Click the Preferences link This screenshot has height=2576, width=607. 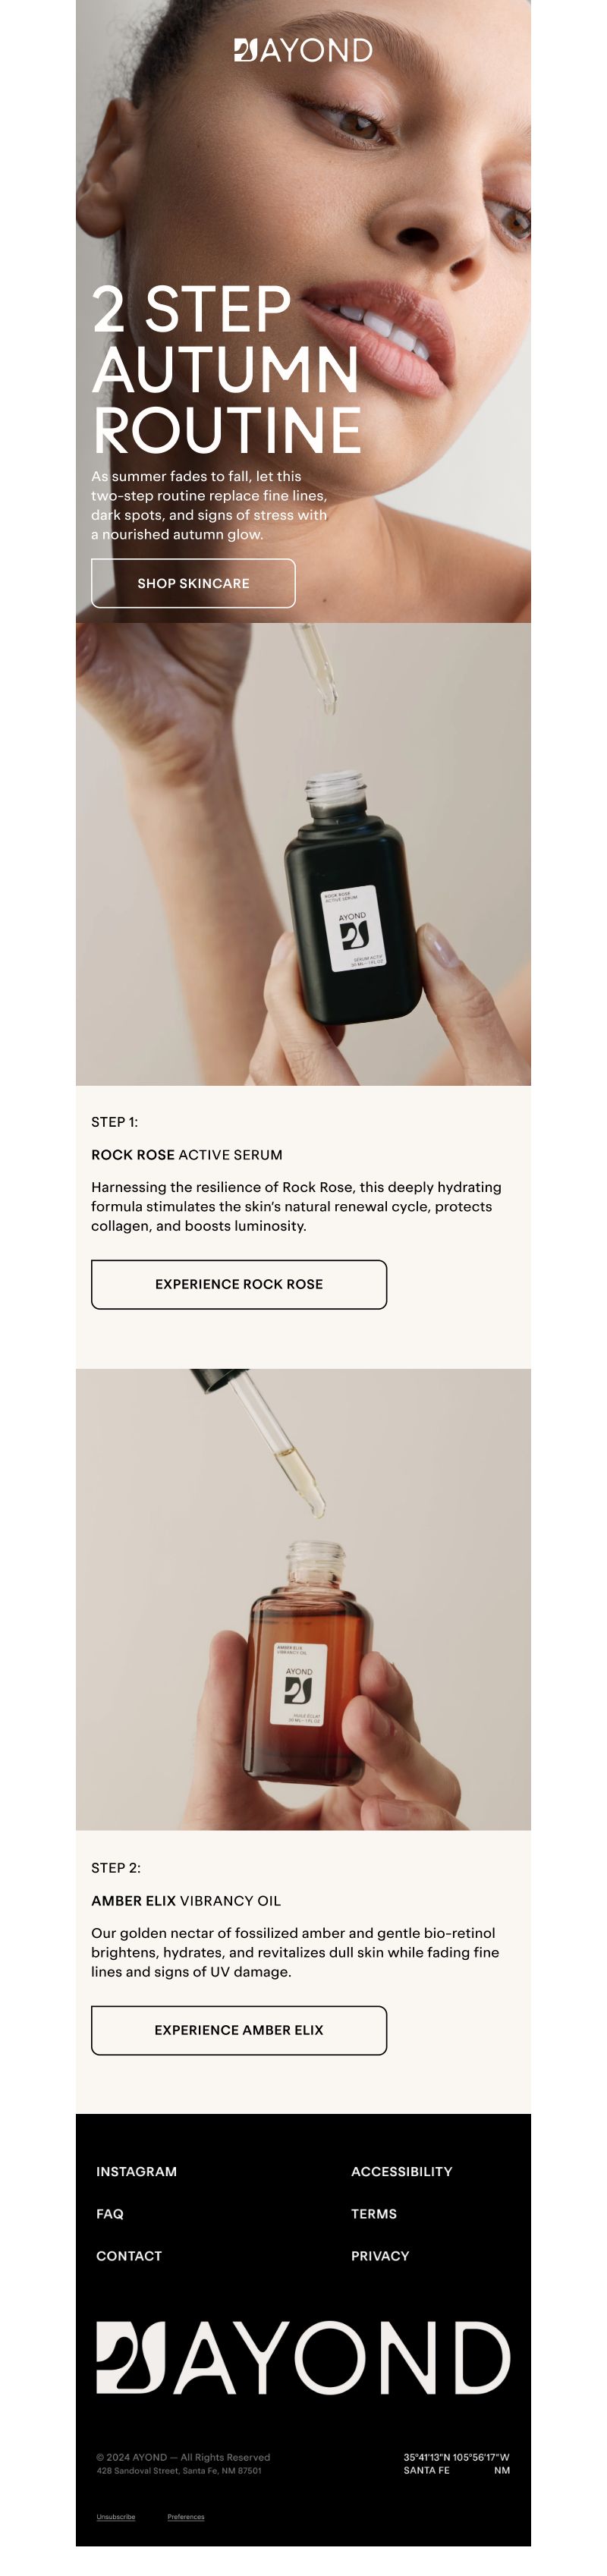coord(186,2517)
